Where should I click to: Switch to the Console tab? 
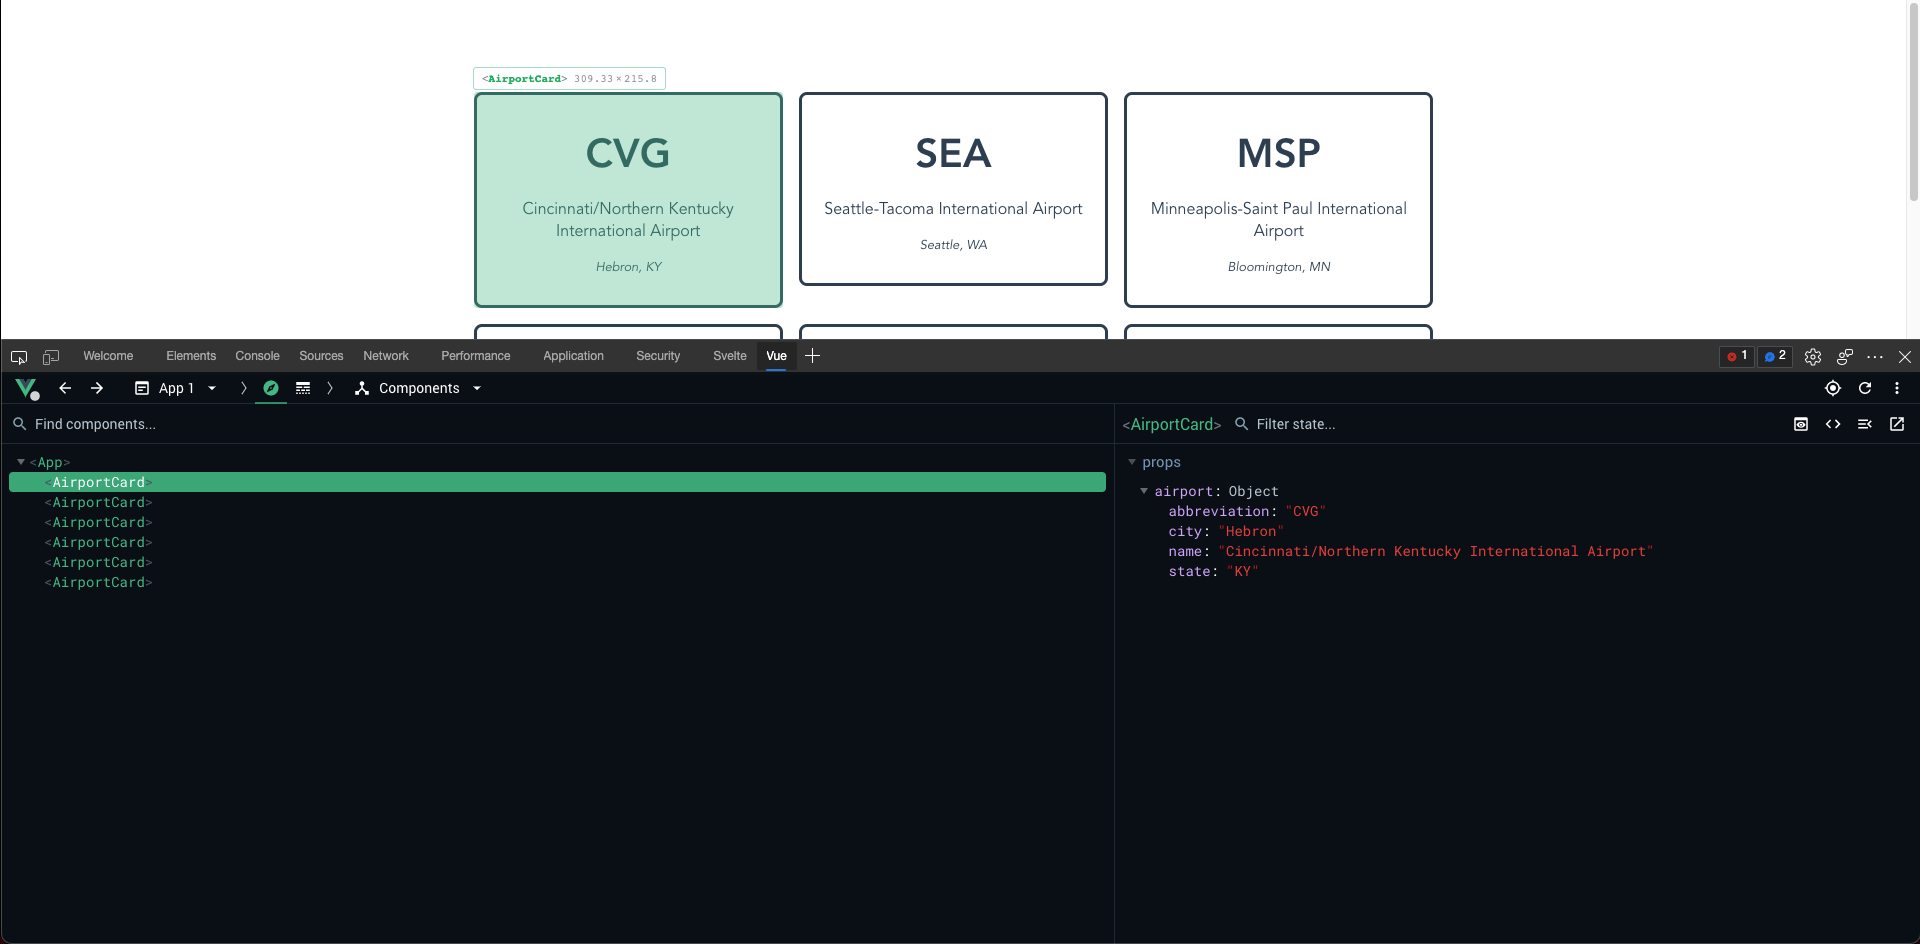257,356
